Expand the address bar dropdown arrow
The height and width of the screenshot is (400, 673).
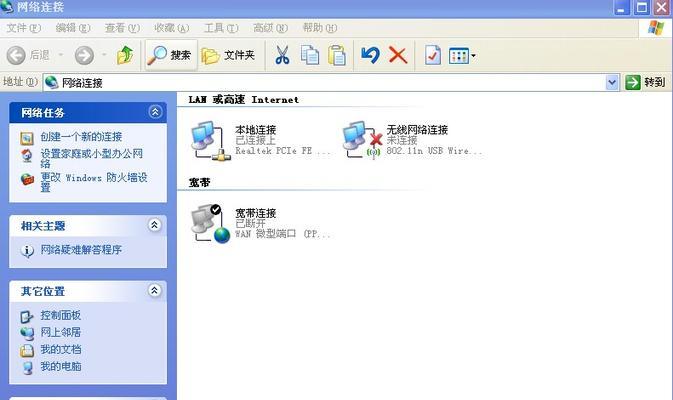tap(612, 82)
